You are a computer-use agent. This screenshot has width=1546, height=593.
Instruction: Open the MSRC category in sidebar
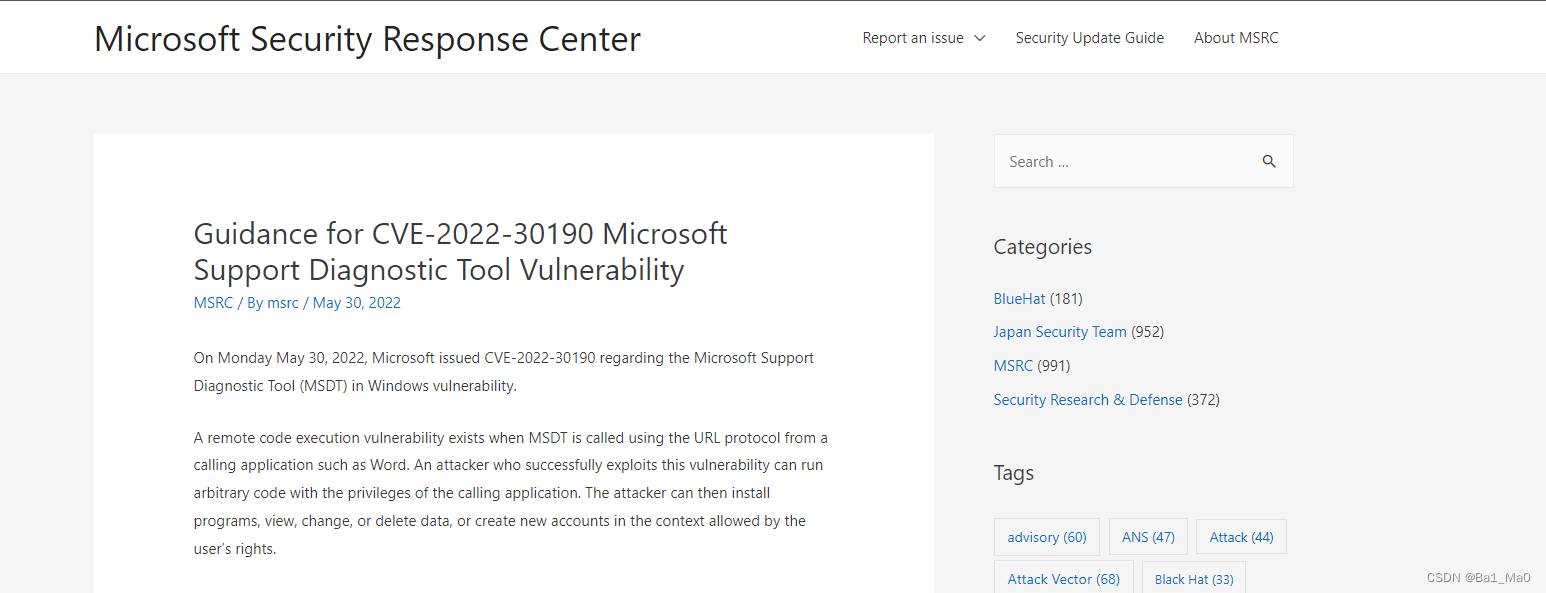[x=1013, y=366]
